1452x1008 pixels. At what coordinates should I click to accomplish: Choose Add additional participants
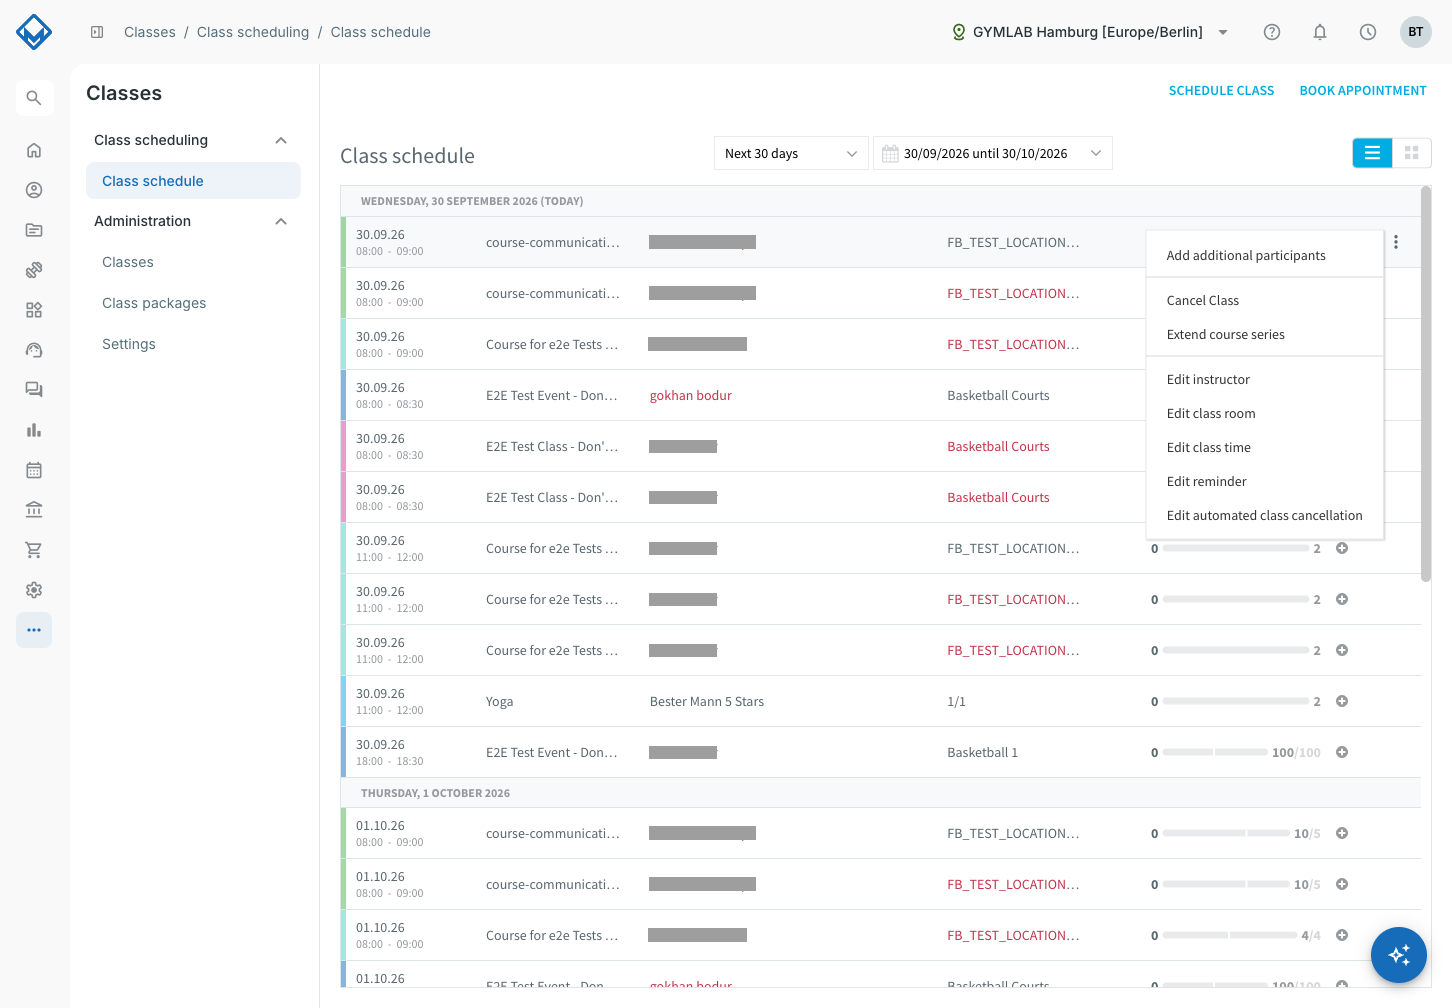(x=1265, y=256)
